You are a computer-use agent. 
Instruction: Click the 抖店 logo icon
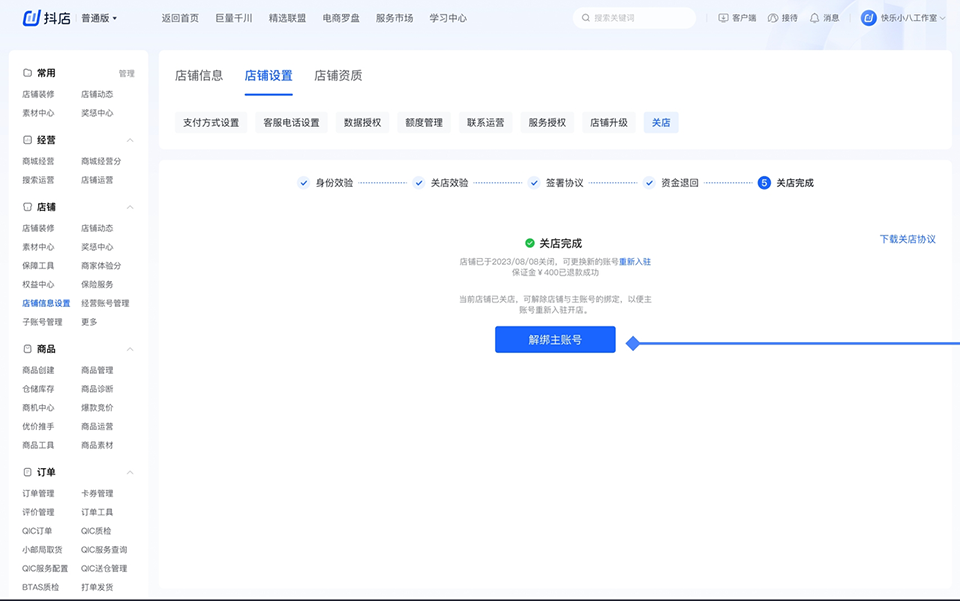coord(31,18)
